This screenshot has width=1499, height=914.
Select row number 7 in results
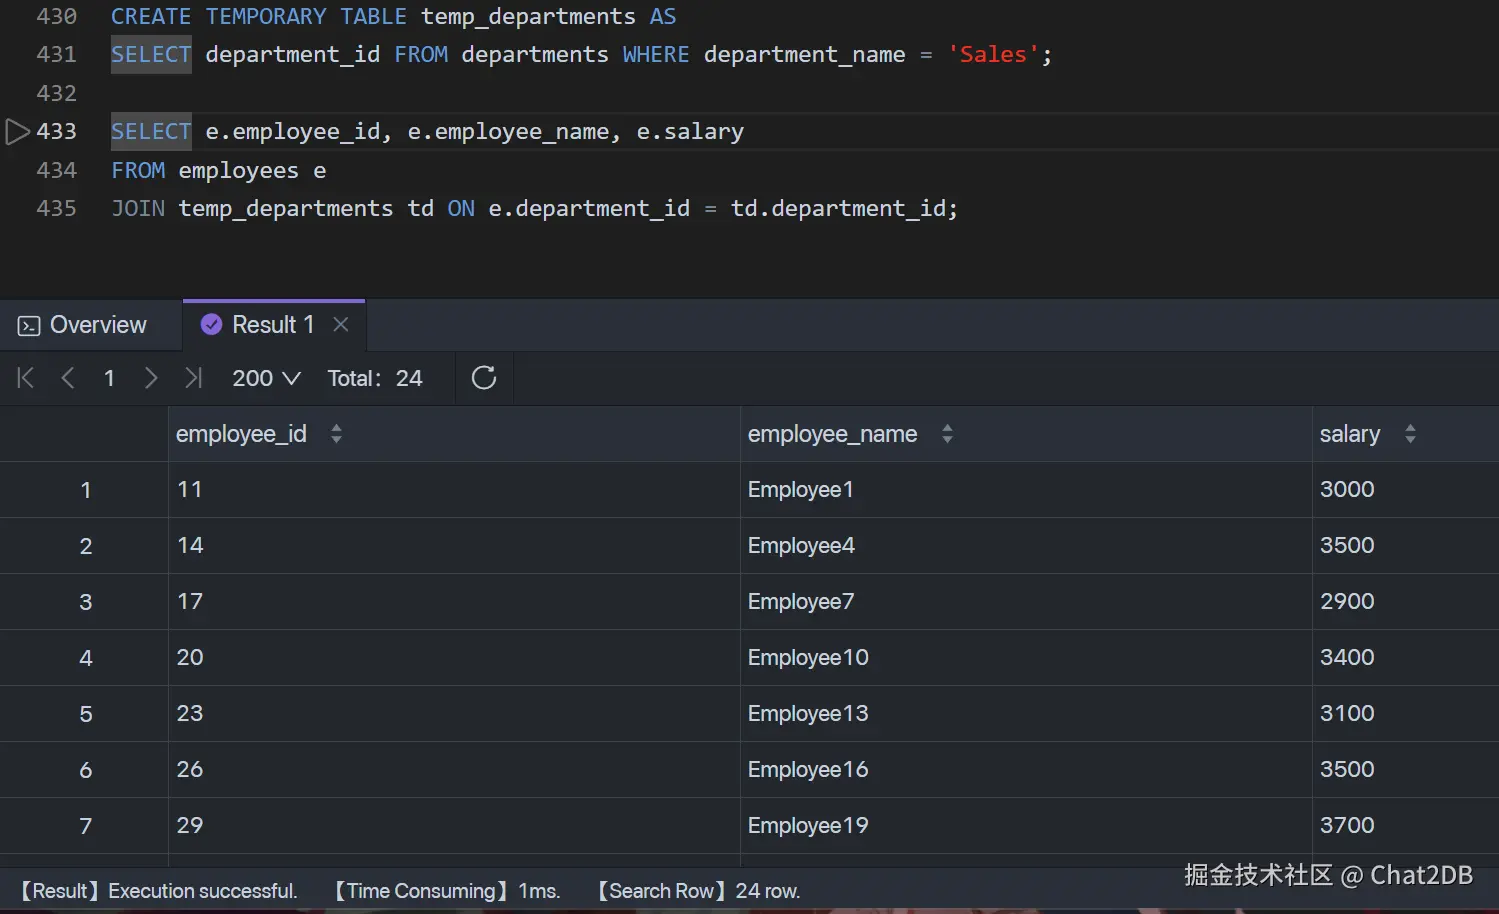coord(85,825)
